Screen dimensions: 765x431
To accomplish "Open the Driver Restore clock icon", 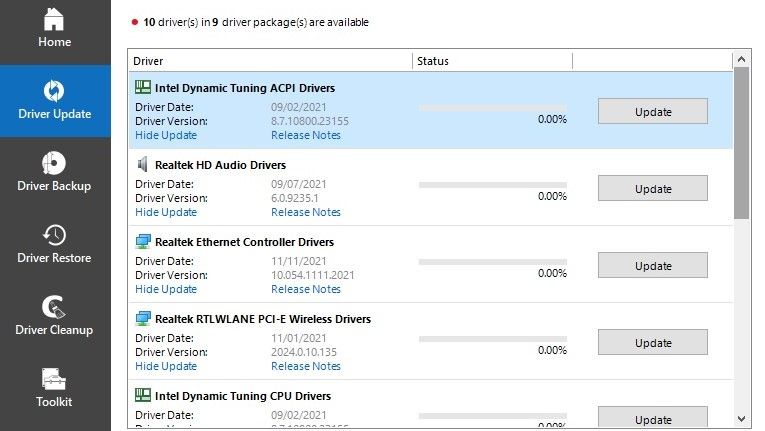I will coord(55,234).
